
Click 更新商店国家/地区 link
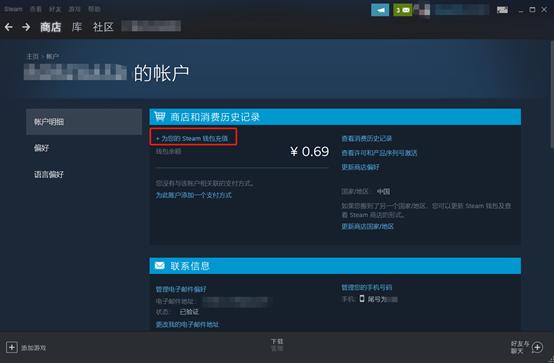[367, 226]
